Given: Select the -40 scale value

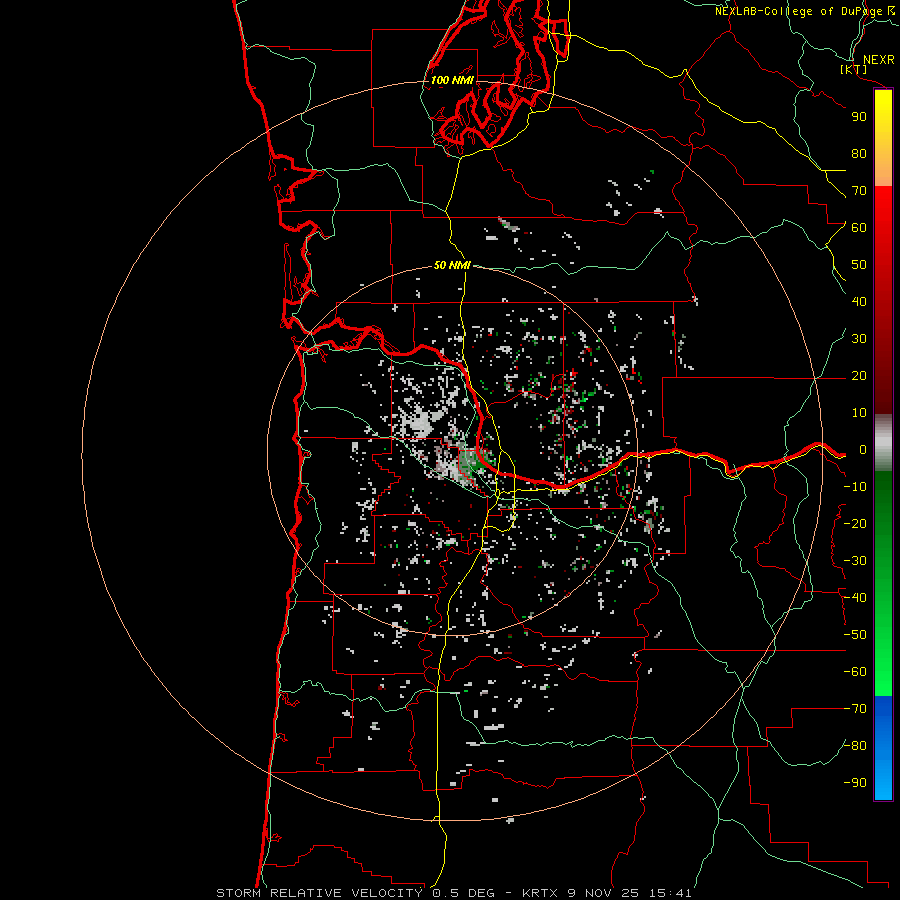Looking at the screenshot, I should 855,598.
